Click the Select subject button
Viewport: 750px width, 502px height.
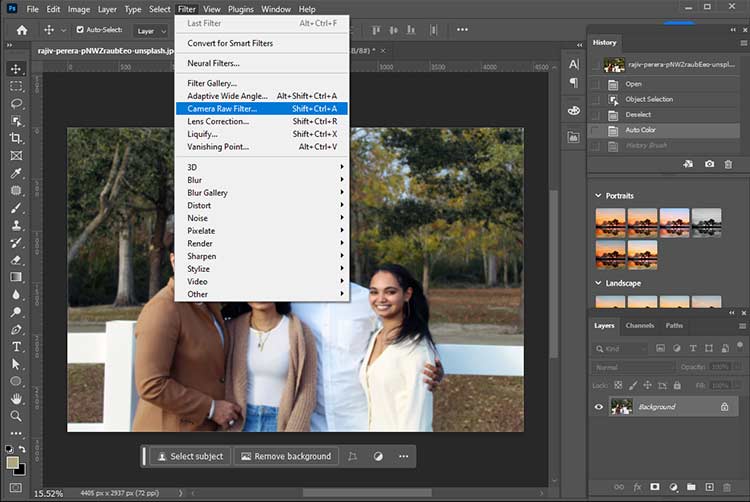click(190, 457)
